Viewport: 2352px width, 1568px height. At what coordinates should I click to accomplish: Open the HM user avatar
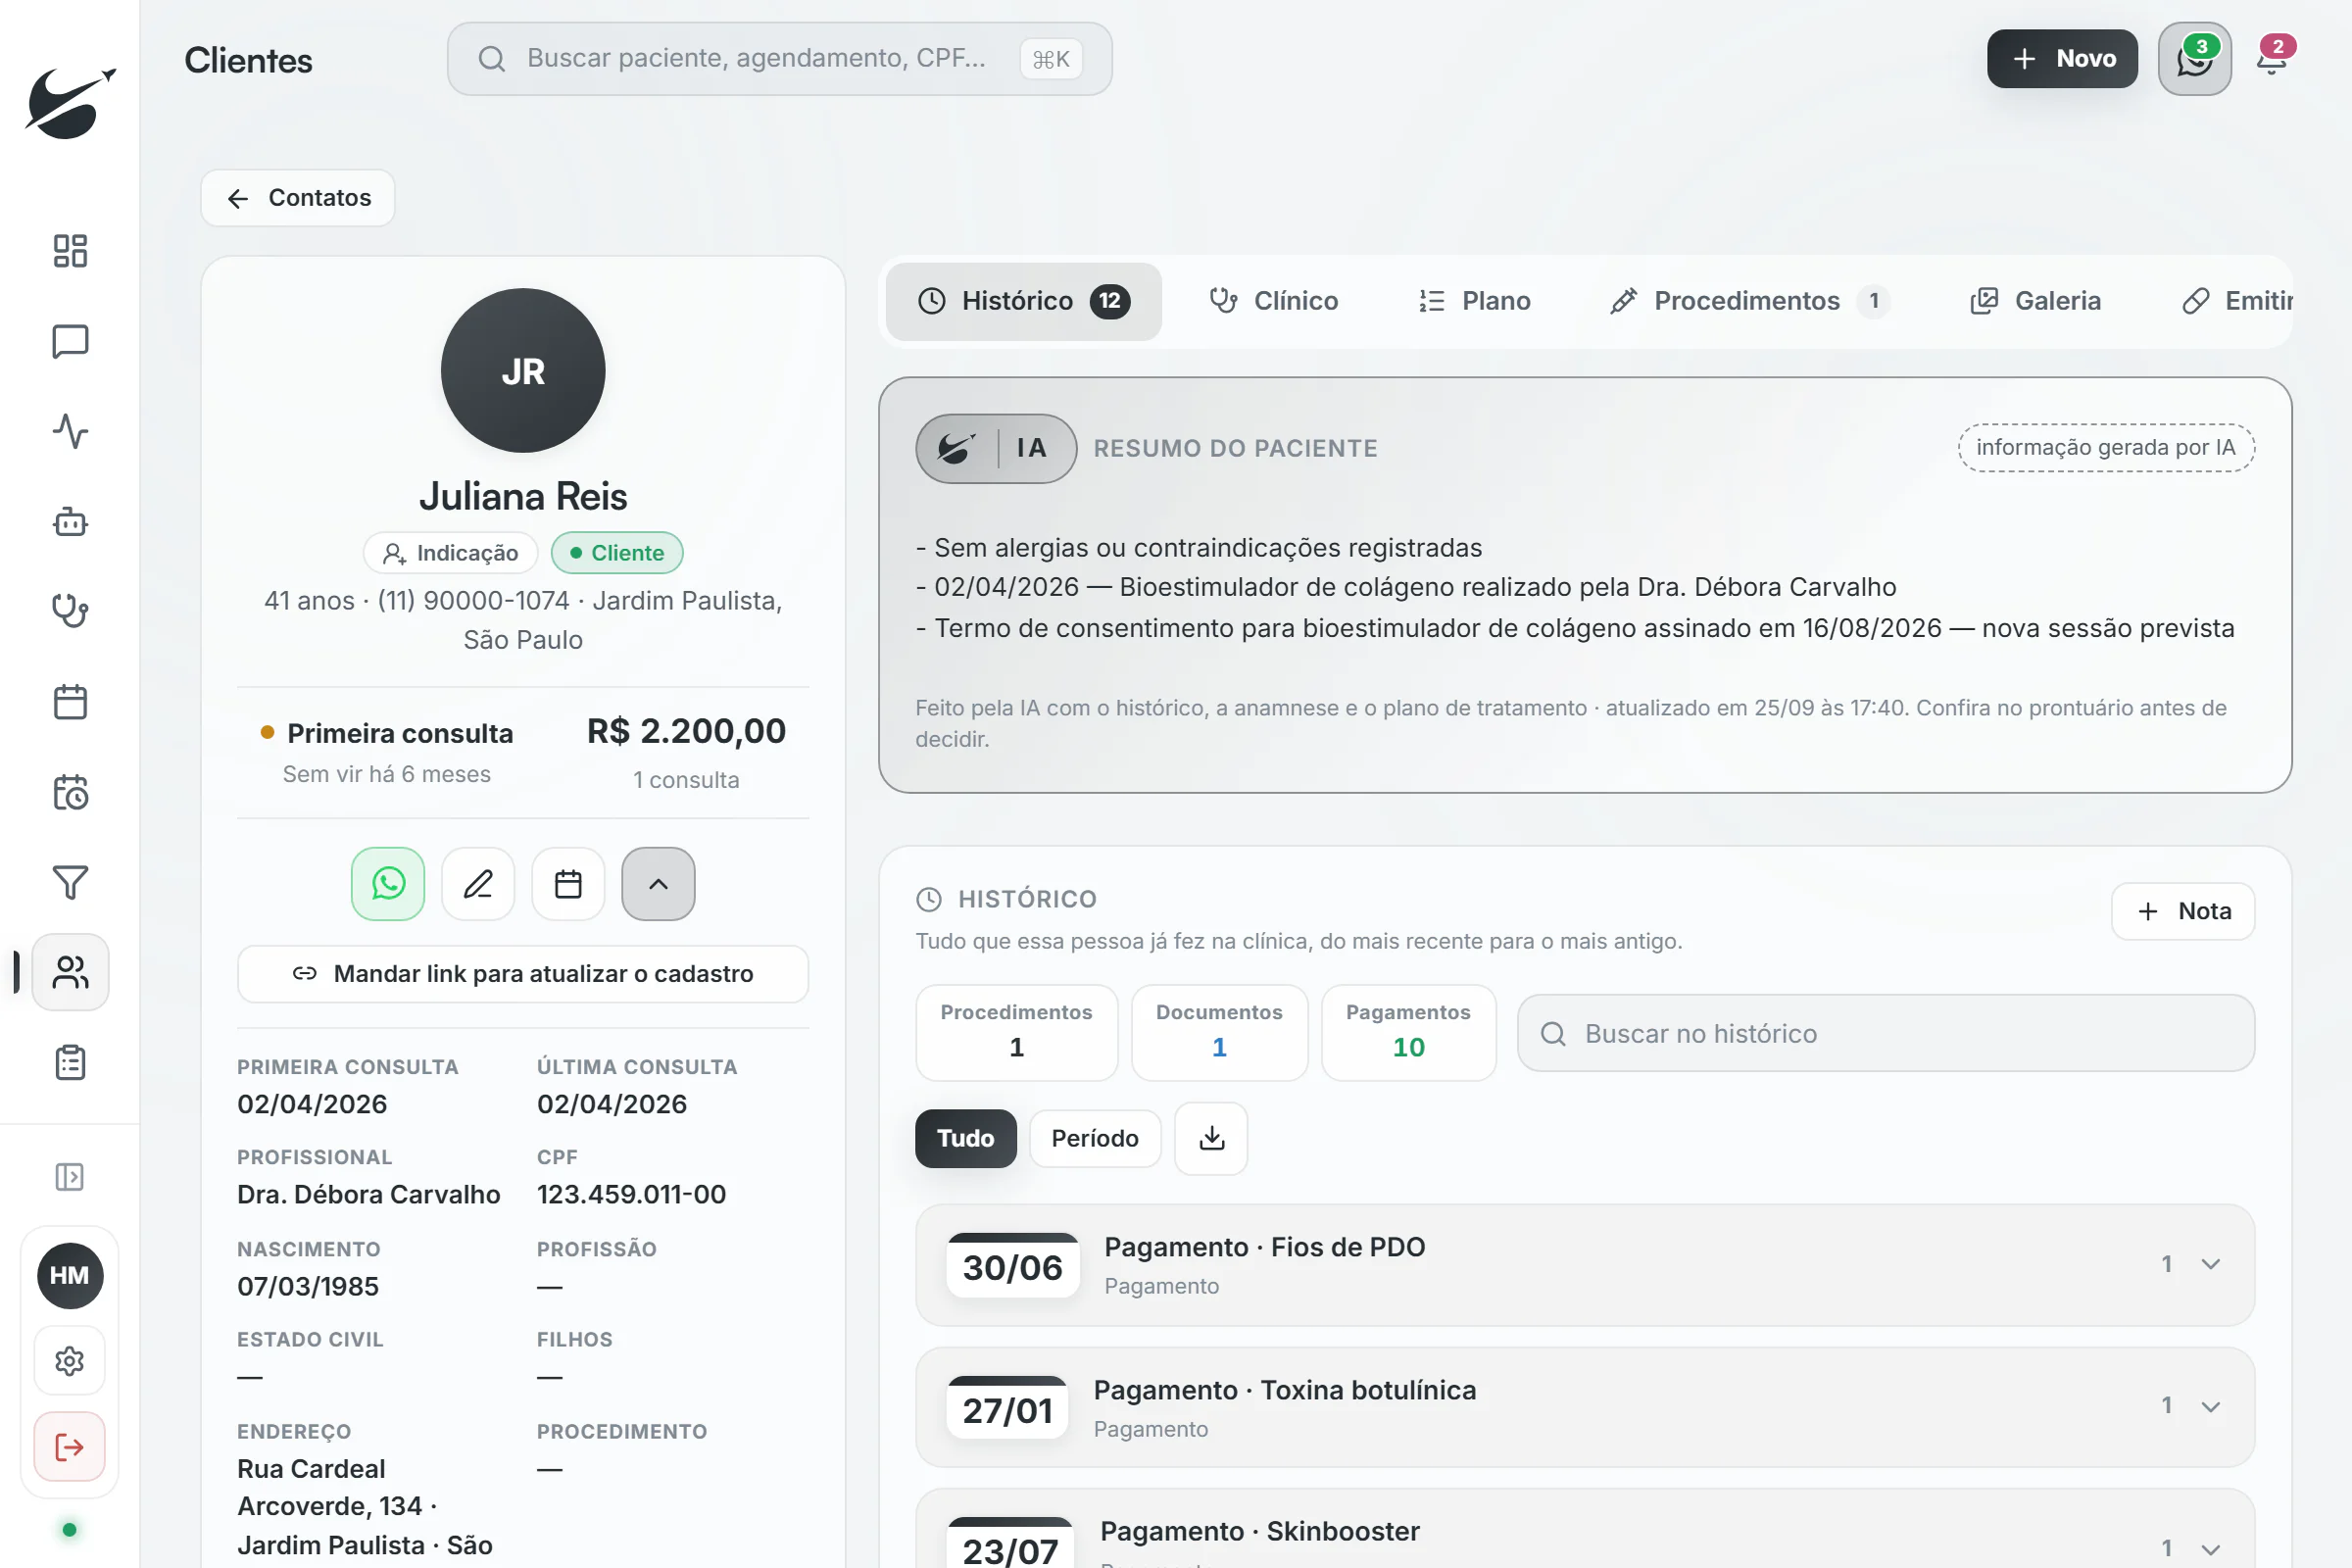coord(70,1276)
